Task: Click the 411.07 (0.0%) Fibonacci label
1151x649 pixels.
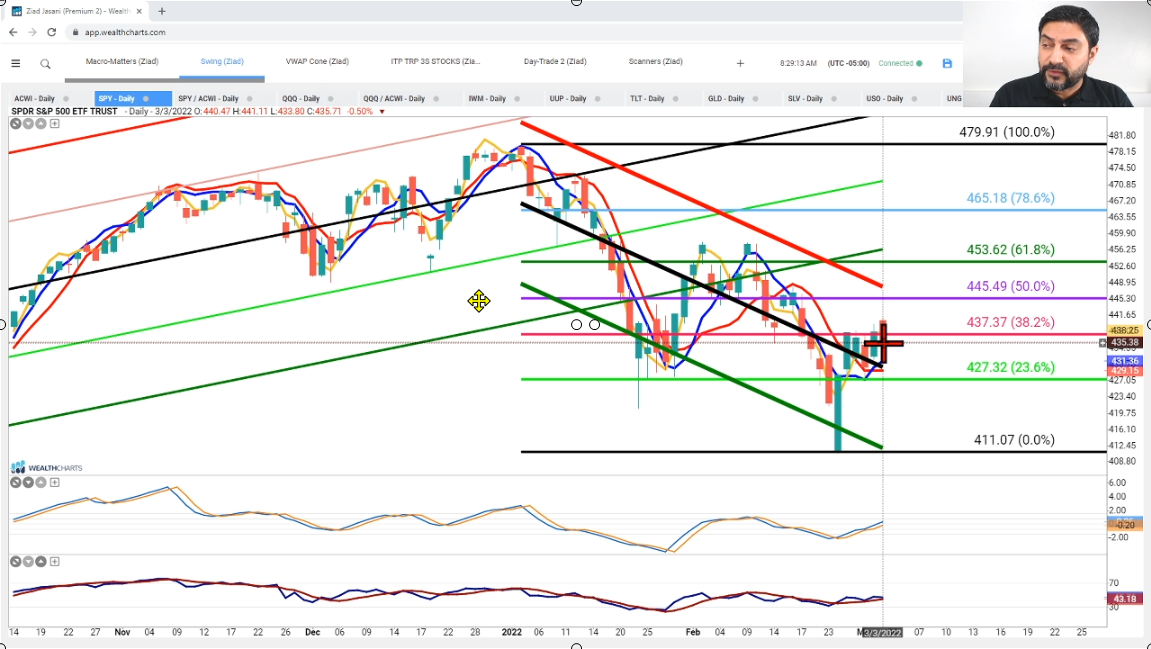Action: (x=1014, y=440)
